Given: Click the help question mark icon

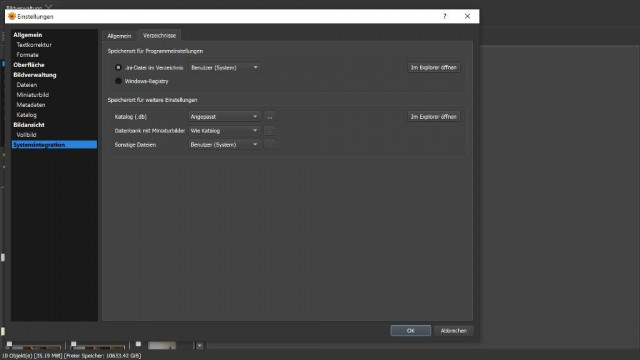Looking at the screenshot, I should click(444, 16).
